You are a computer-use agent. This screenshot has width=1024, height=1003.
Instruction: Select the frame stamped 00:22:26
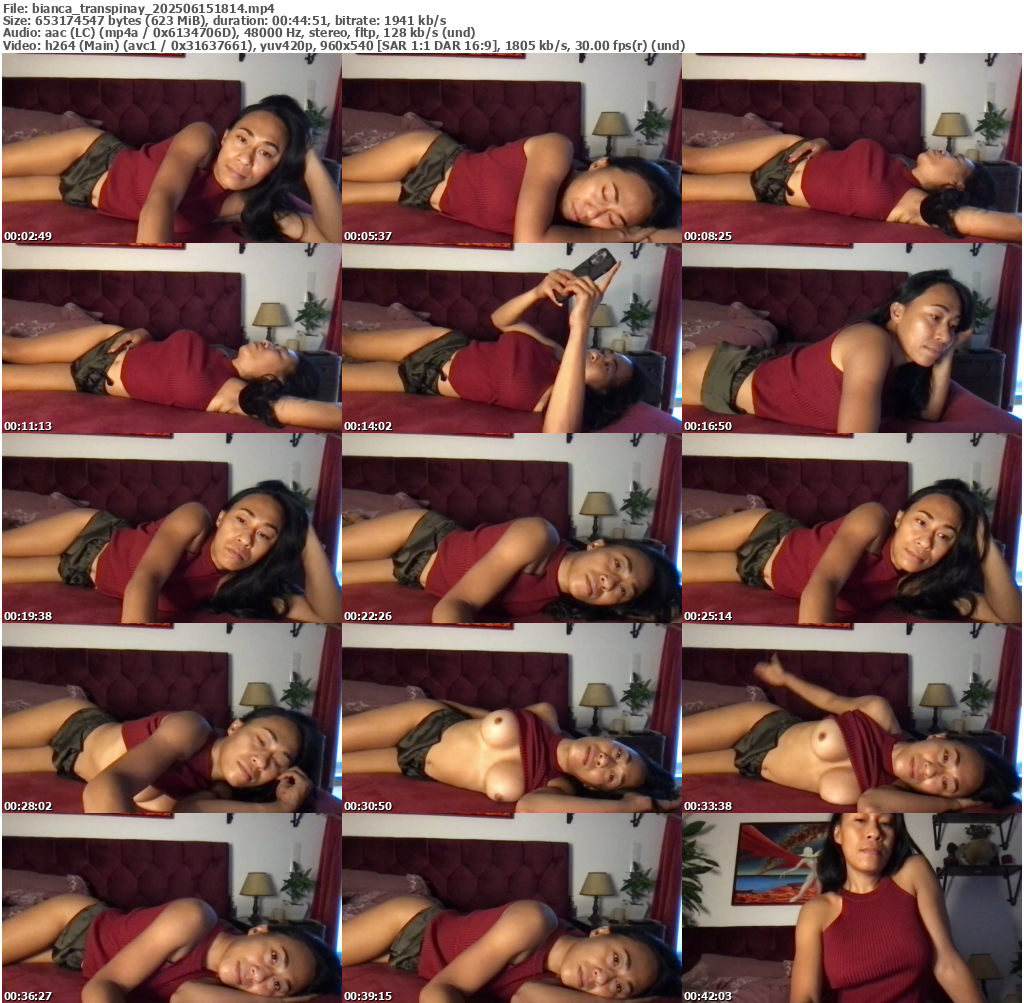click(x=511, y=528)
